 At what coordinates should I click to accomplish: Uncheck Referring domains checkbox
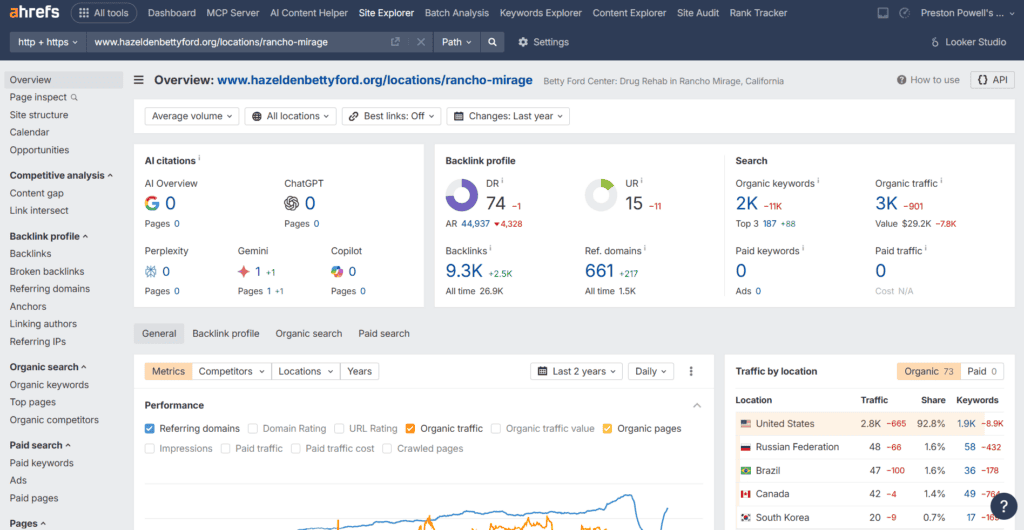click(150, 429)
